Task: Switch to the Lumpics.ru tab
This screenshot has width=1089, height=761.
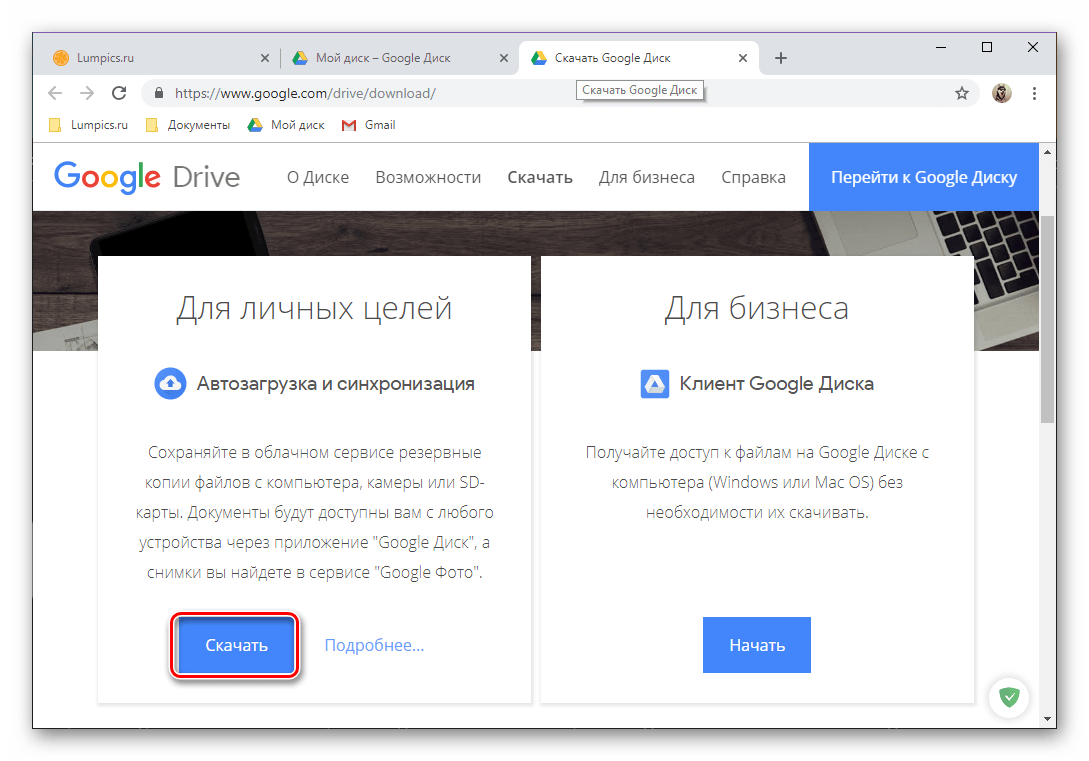Action: click(158, 58)
